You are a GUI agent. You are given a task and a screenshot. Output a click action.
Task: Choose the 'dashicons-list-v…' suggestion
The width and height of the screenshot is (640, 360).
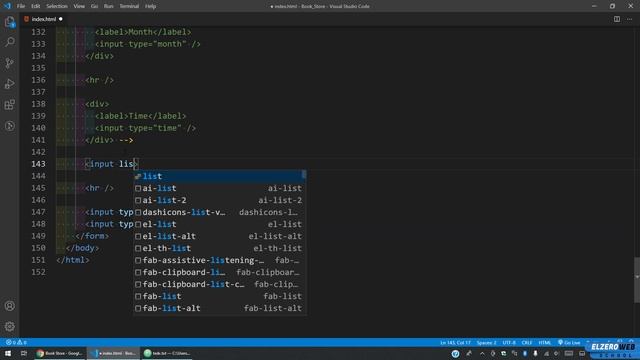[x=220, y=212]
